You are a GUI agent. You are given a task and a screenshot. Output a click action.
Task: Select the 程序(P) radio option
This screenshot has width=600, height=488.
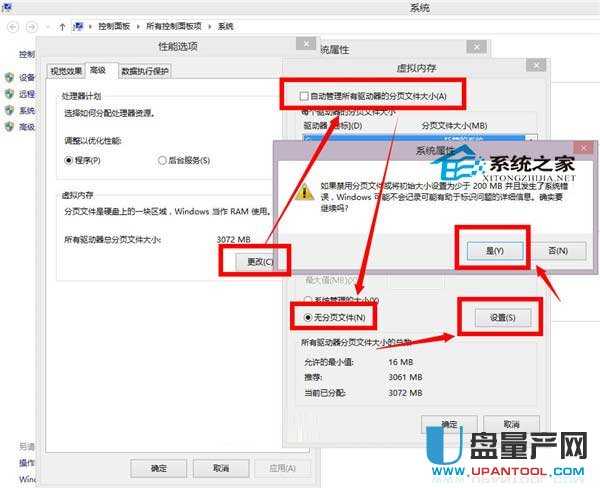pyautogui.click(x=69, y=160)
